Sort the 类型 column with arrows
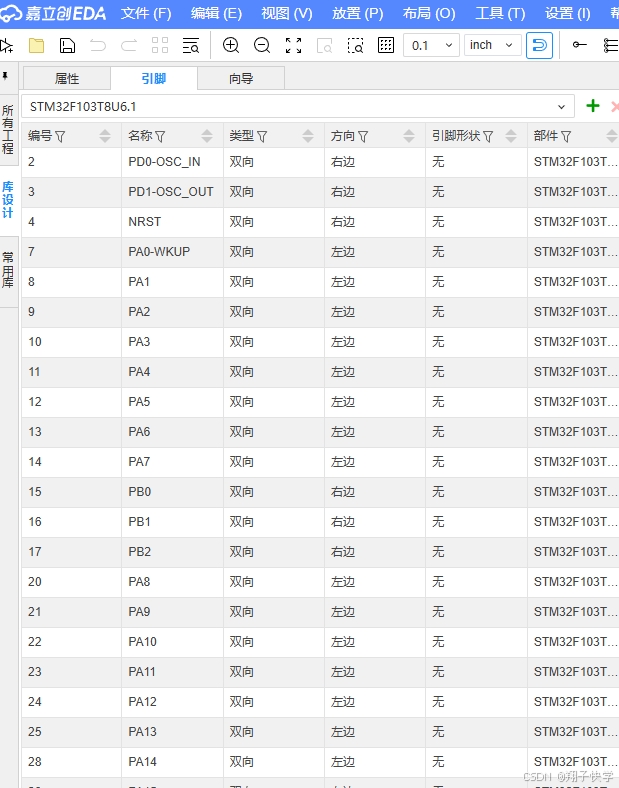This screenshot has width=619, height=788. pyautogui.click(x=308, y=136)
